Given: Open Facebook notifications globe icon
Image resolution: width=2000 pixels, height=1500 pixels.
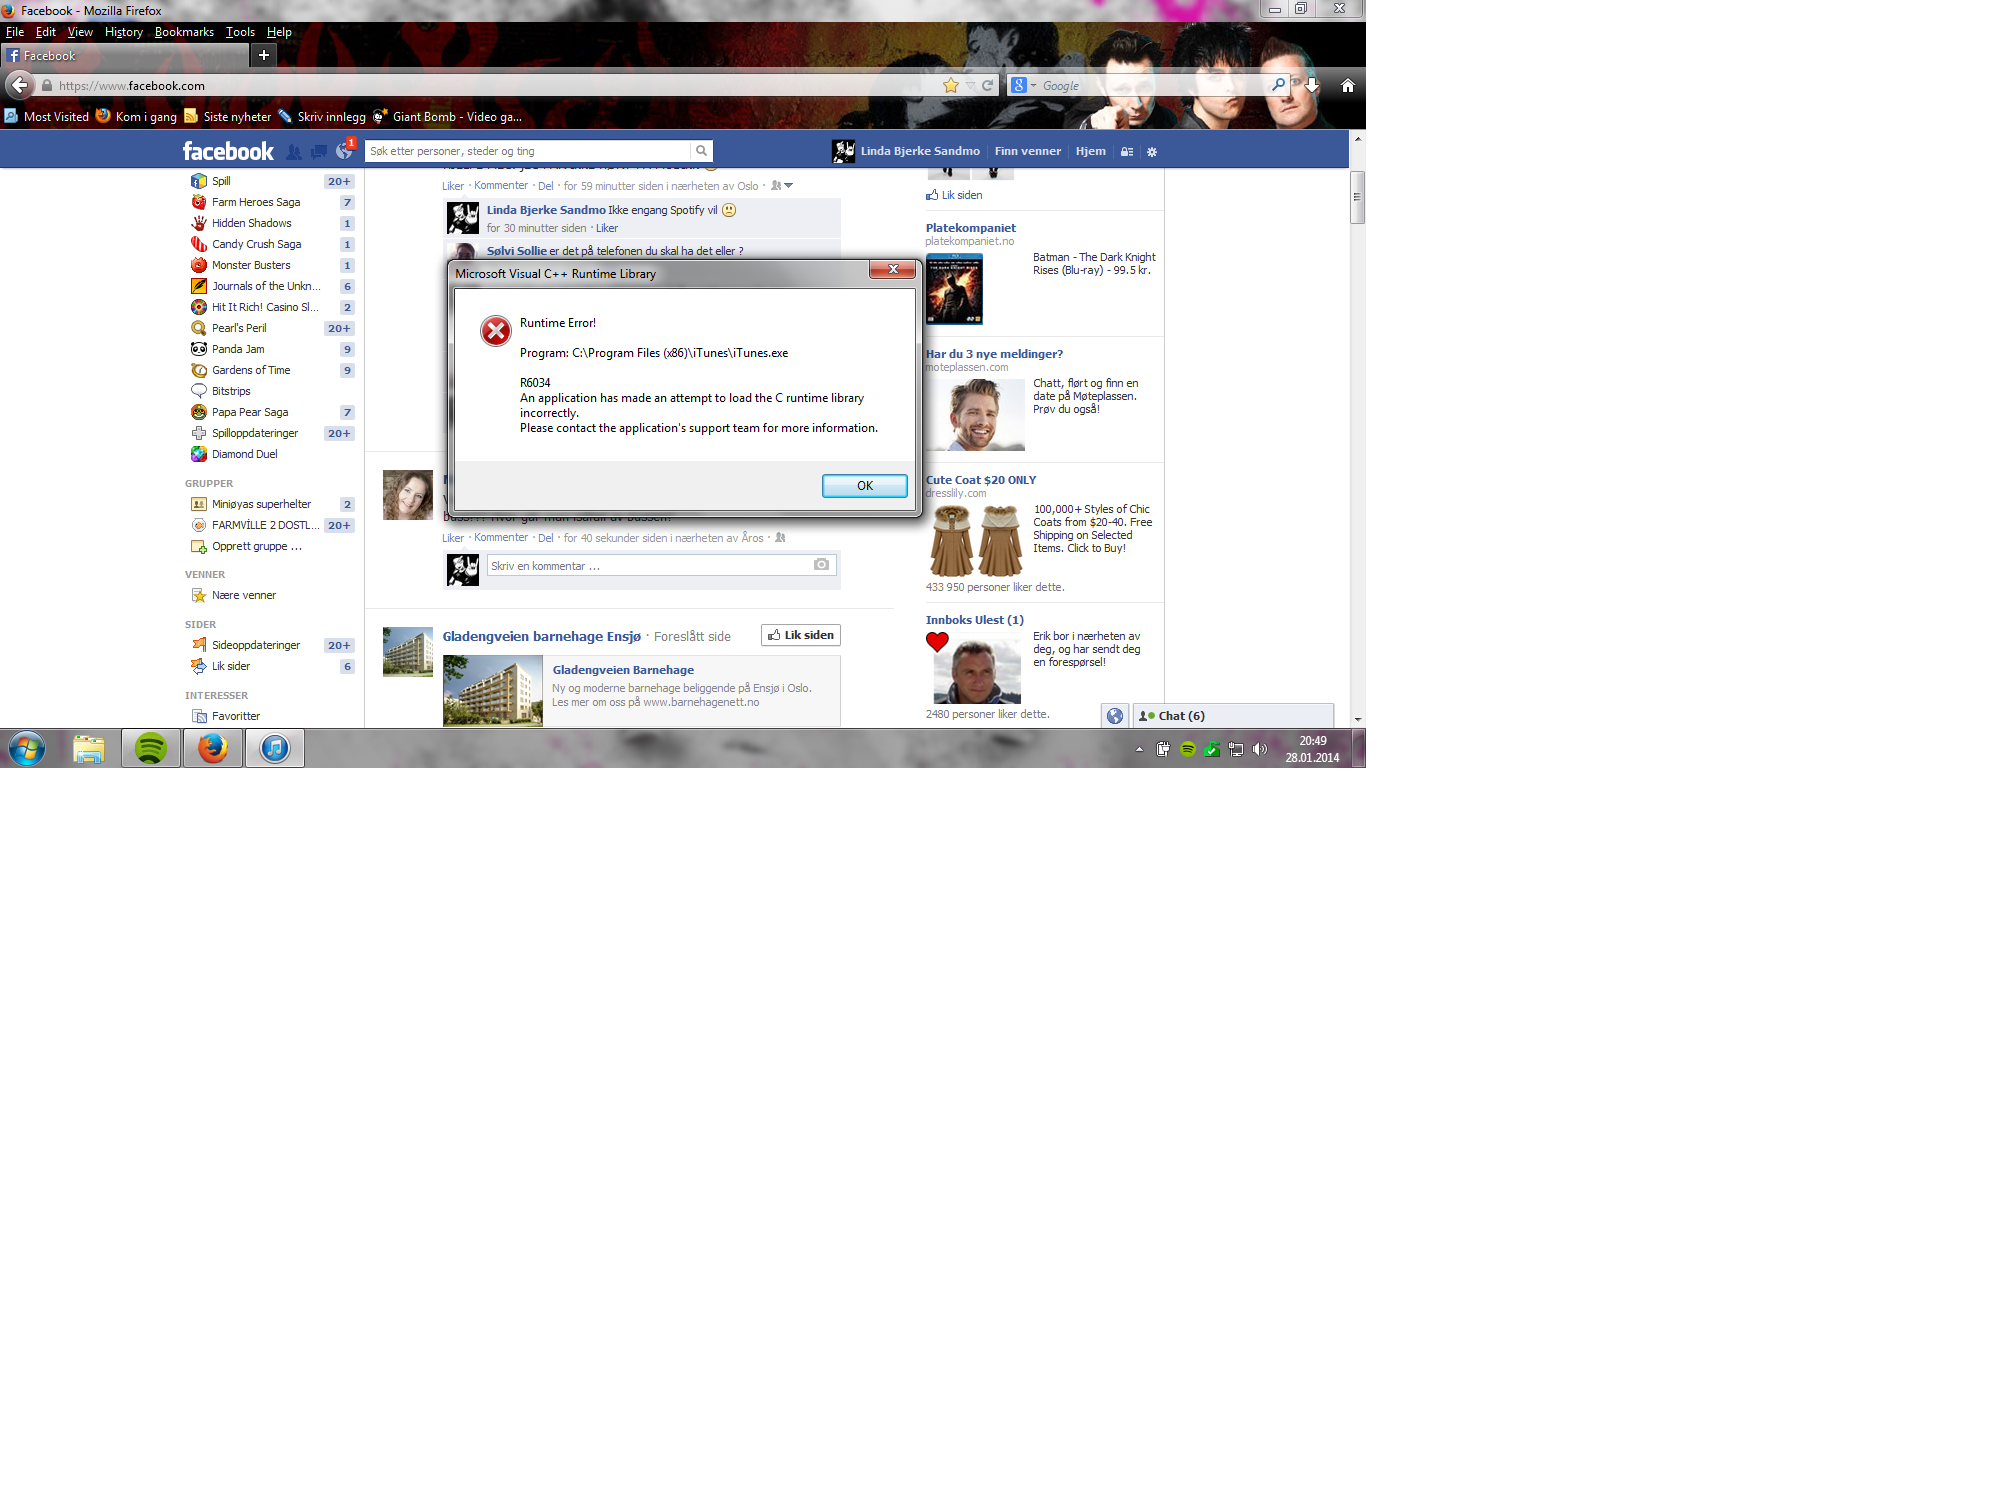Looking at the screenshot, I should tap(344, 152).
